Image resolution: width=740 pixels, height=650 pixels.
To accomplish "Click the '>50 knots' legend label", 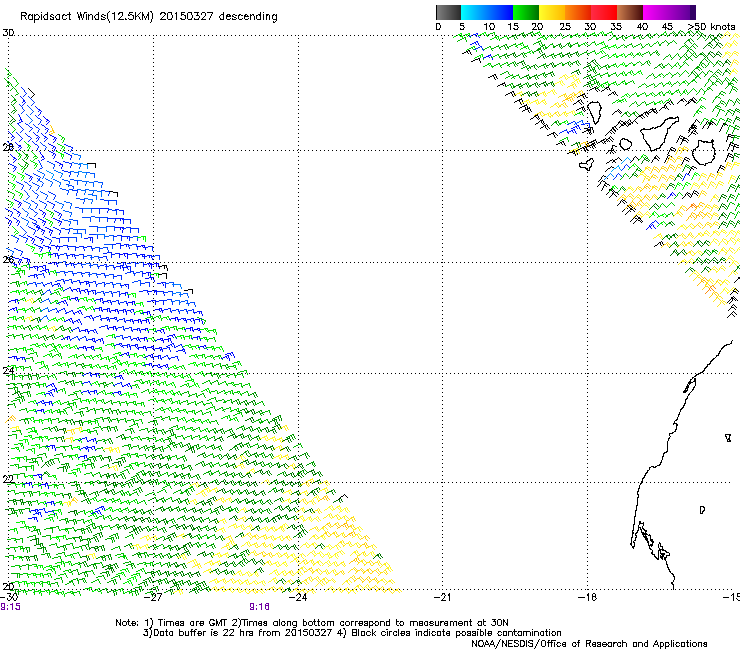I will tap(711, 27).
